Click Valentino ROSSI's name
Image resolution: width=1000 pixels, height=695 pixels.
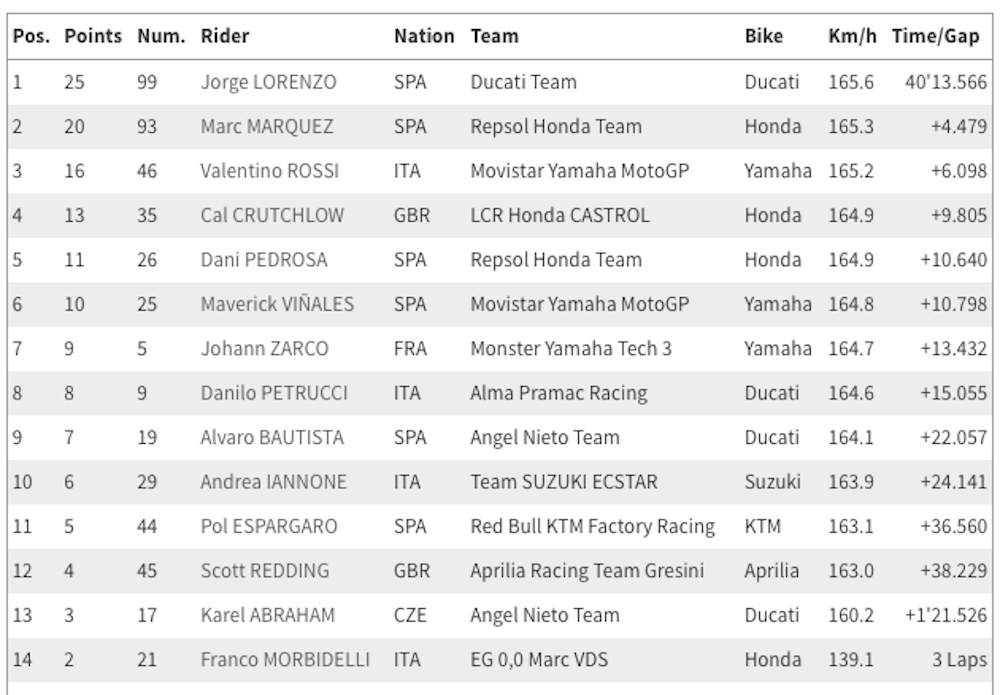[269, 171]
